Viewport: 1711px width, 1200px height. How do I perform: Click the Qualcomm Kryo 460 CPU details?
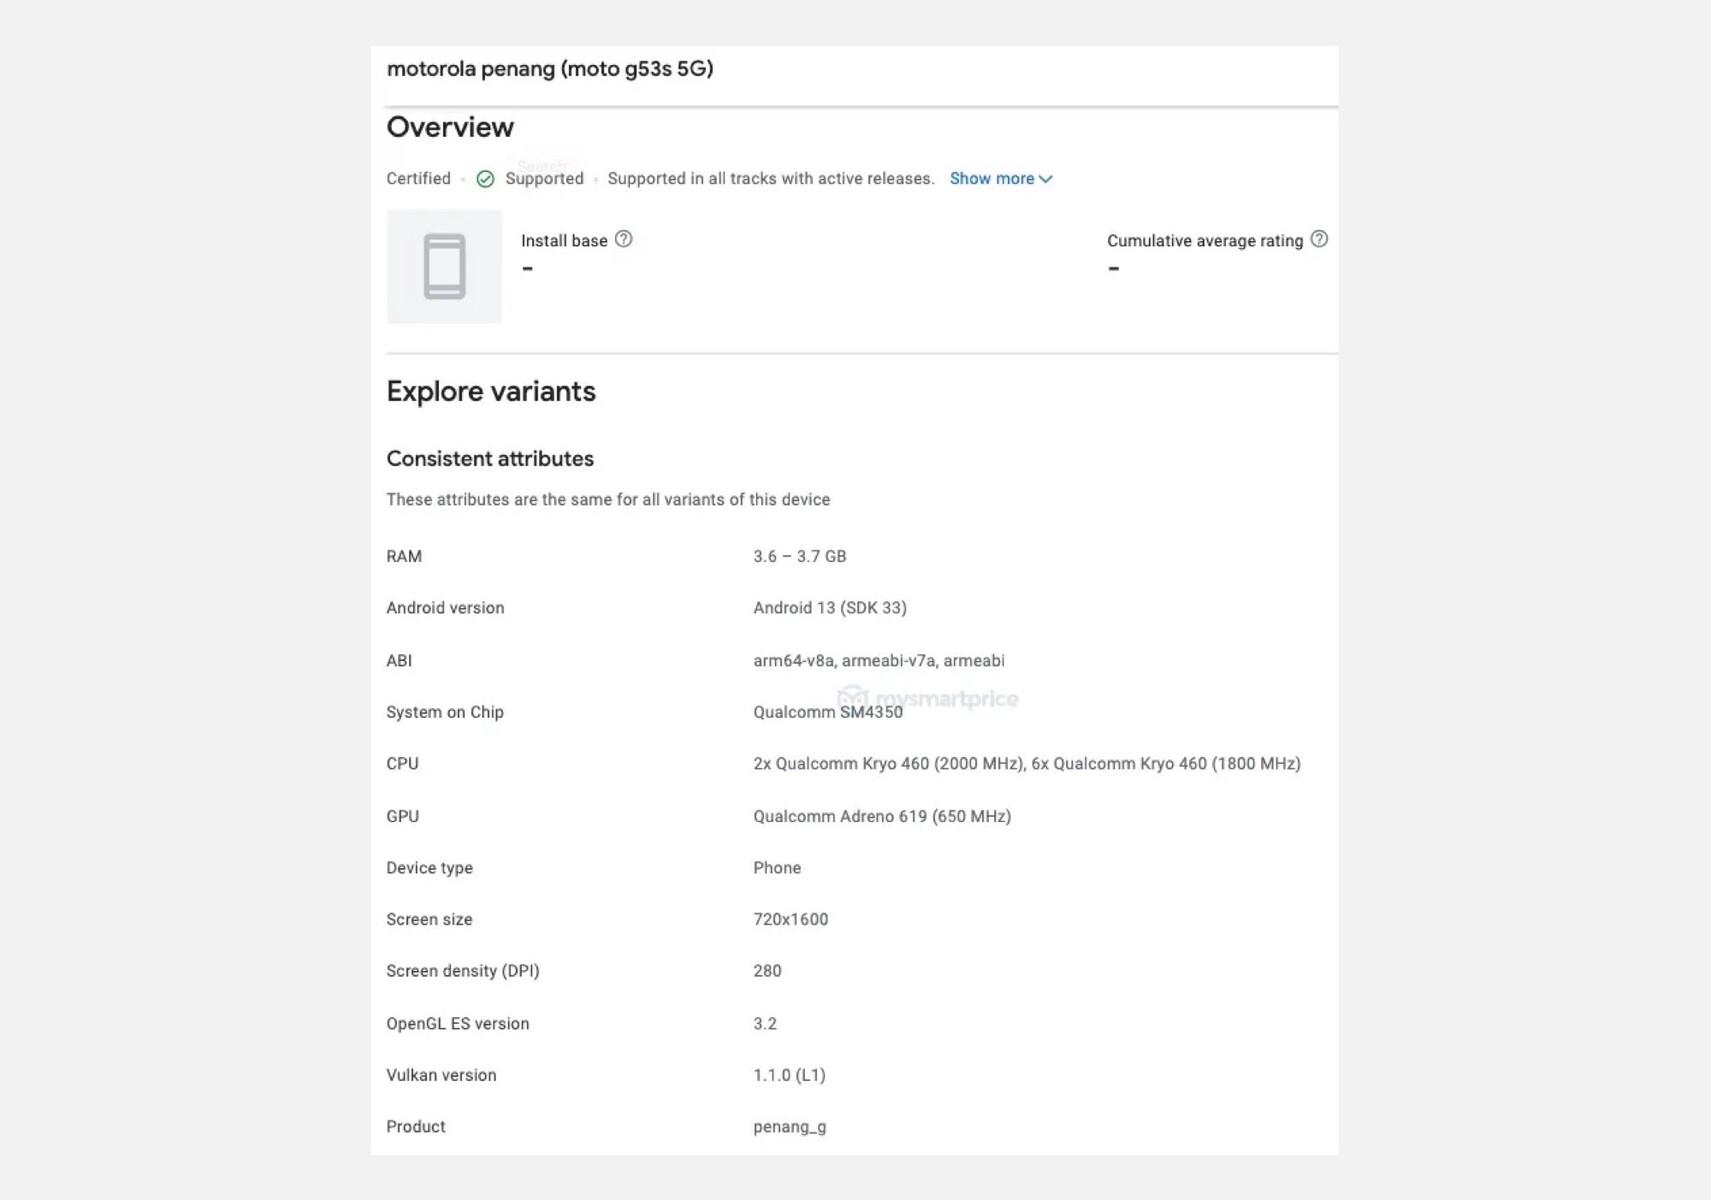tap(1026, 764)
